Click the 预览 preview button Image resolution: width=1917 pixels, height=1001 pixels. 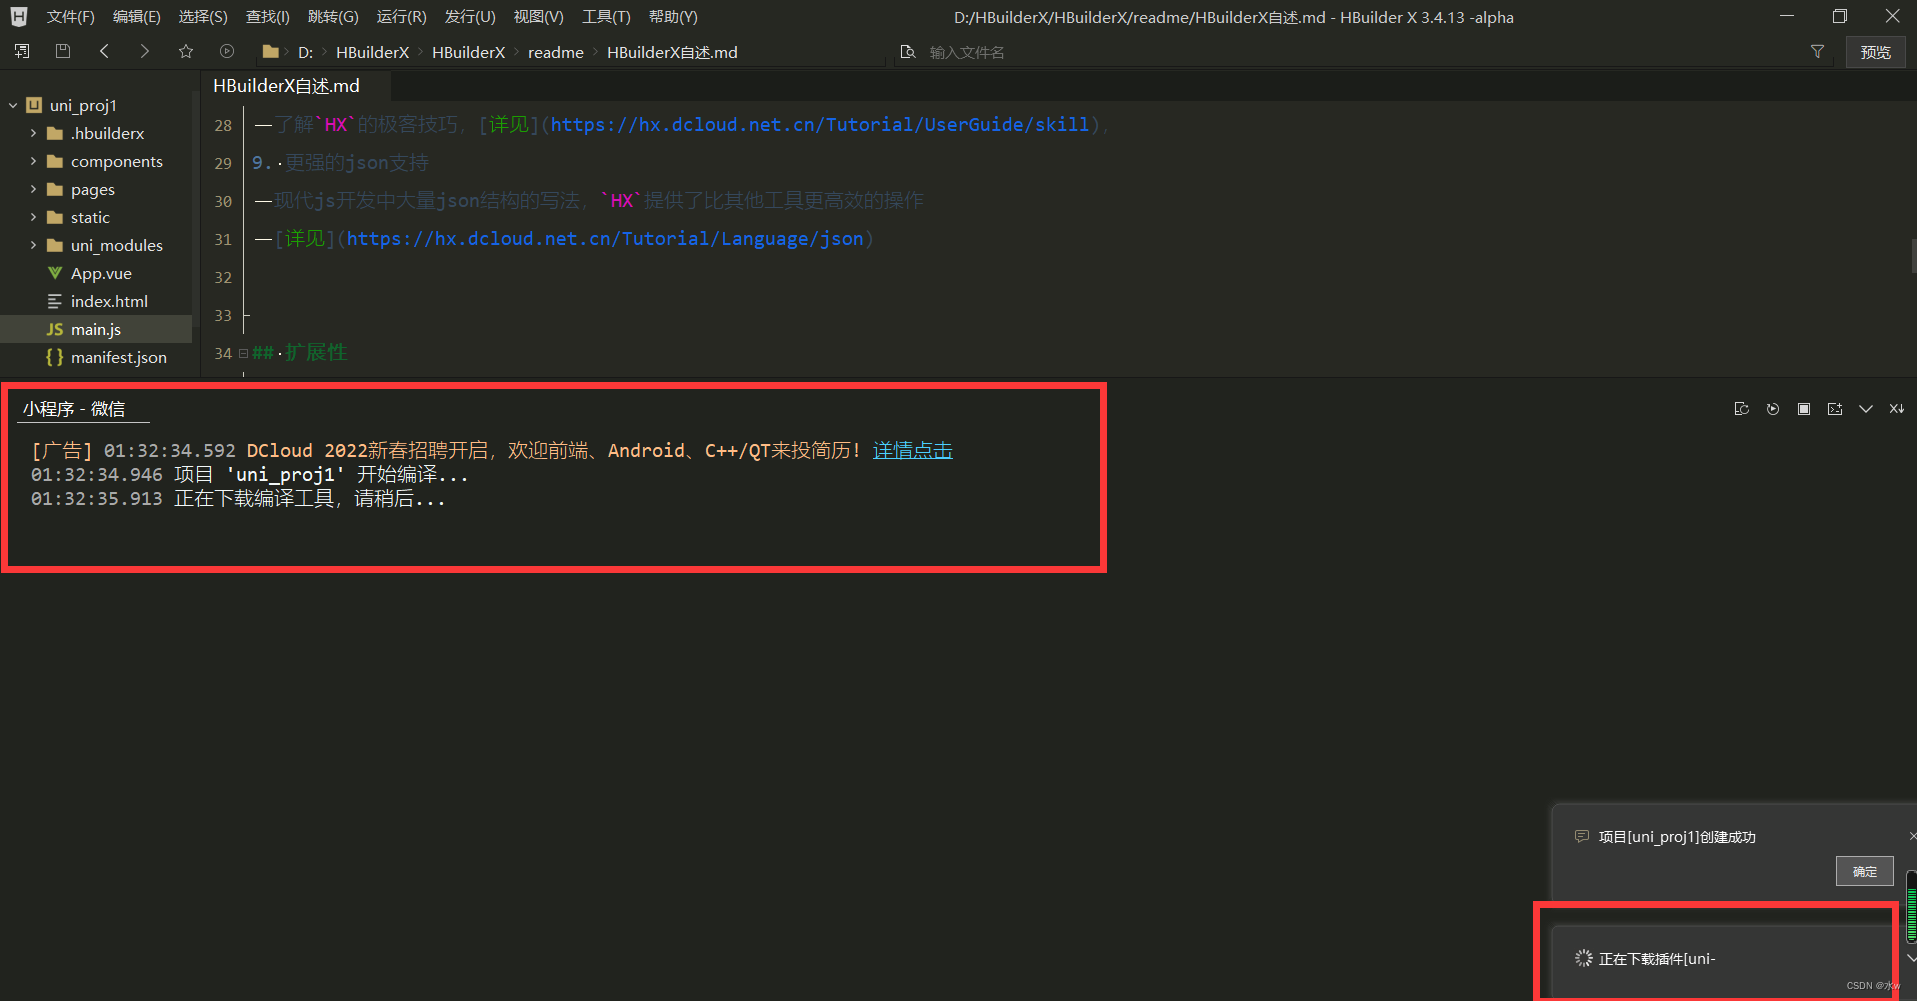point(1875,52)
